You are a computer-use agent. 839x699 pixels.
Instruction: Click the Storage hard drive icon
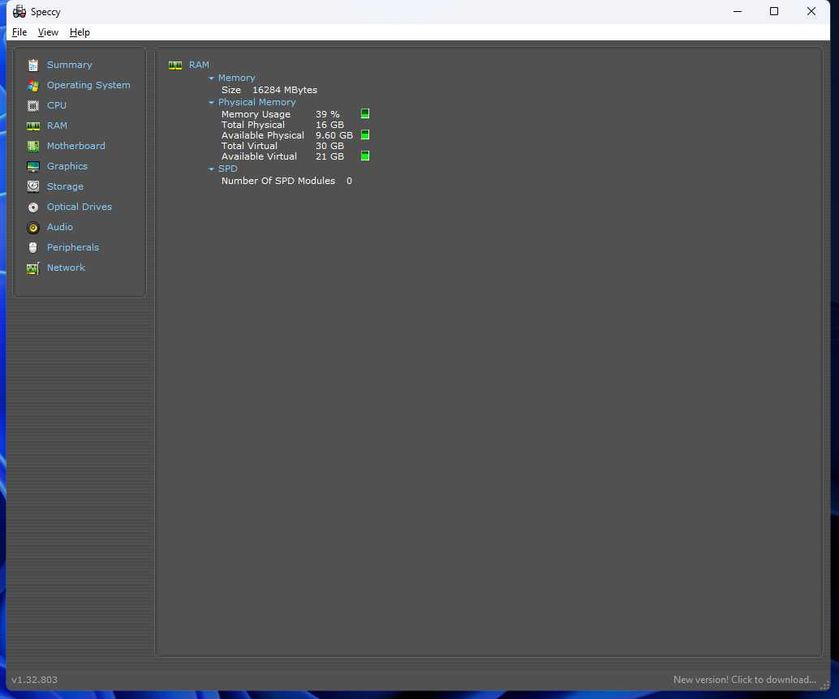(x=33, y=186)
